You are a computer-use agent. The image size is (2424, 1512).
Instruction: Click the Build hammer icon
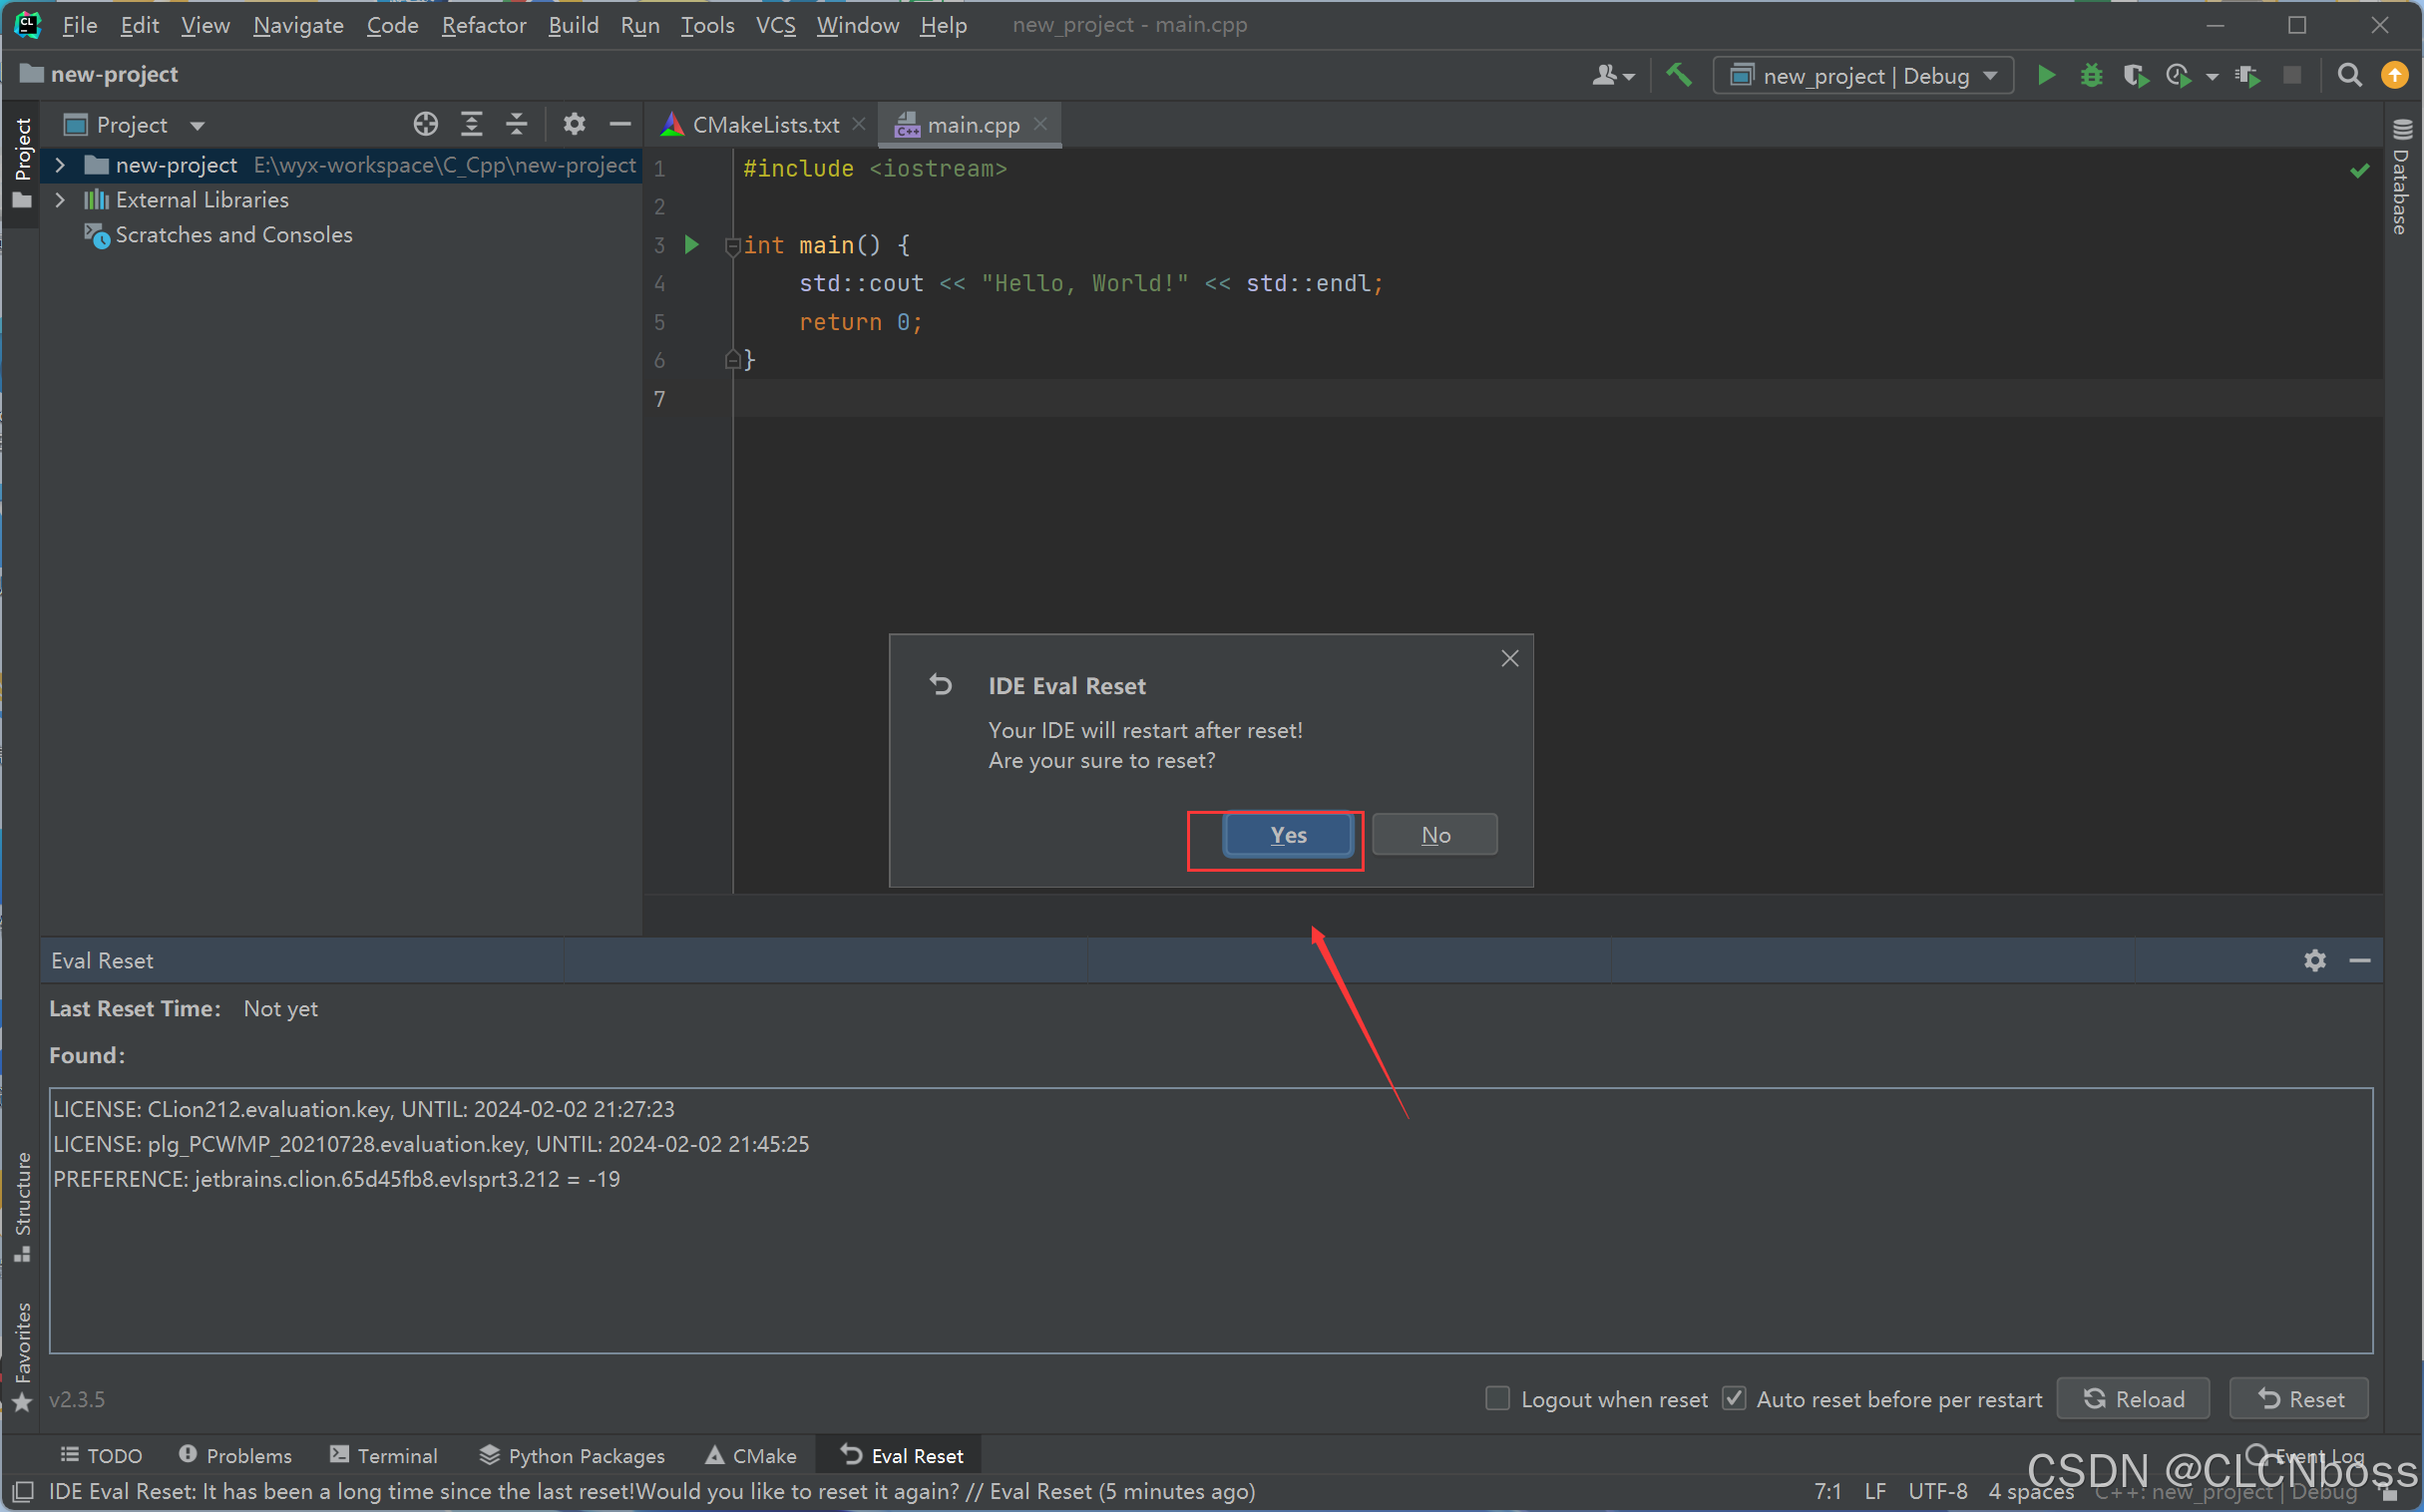1678,75
